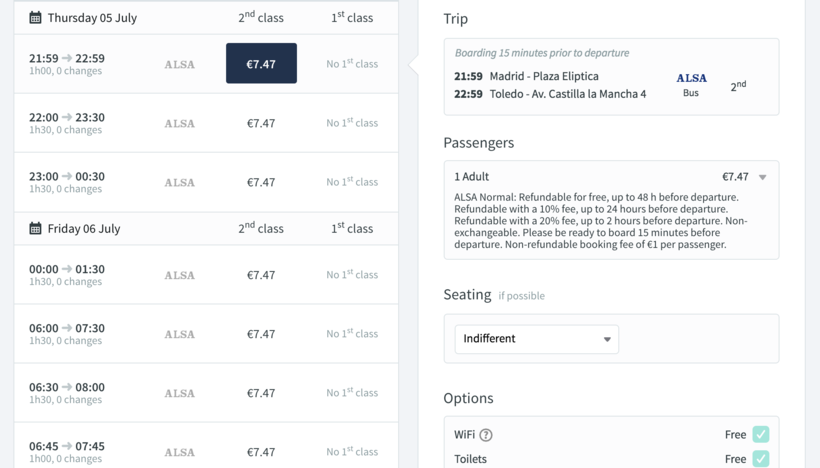Click the calendar icon beside Friday 06 July
This screenshot has width=820, height=468.
pyautogui.click(x=35, y=229)
